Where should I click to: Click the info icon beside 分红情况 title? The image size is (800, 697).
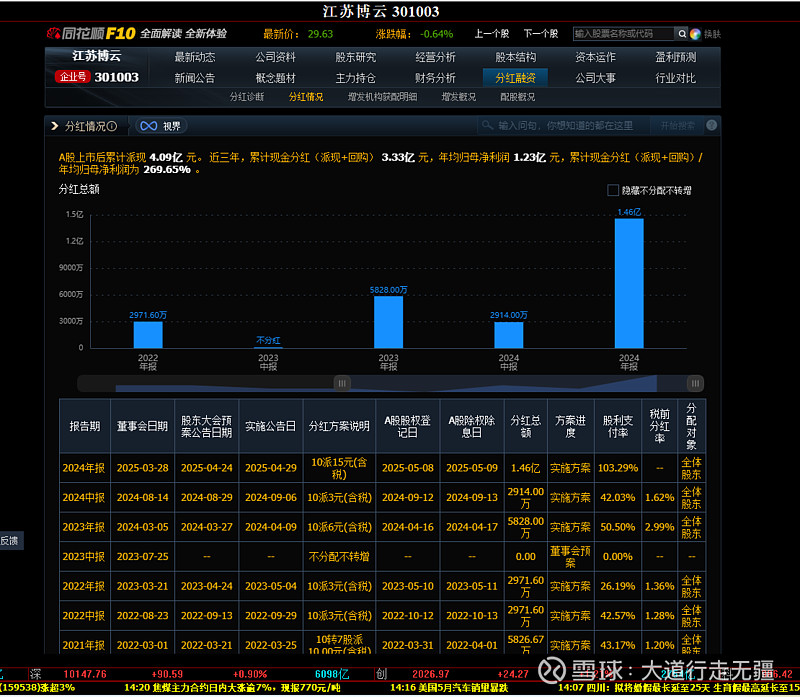coord(112,126)
